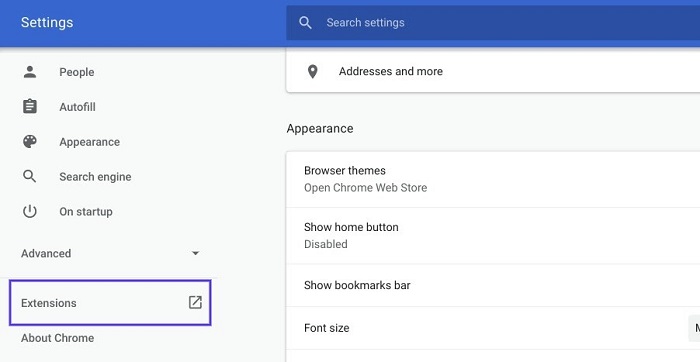Screen dimensions: 700x362
Task: Toggle the Show home button row
Action: point(493,236)
